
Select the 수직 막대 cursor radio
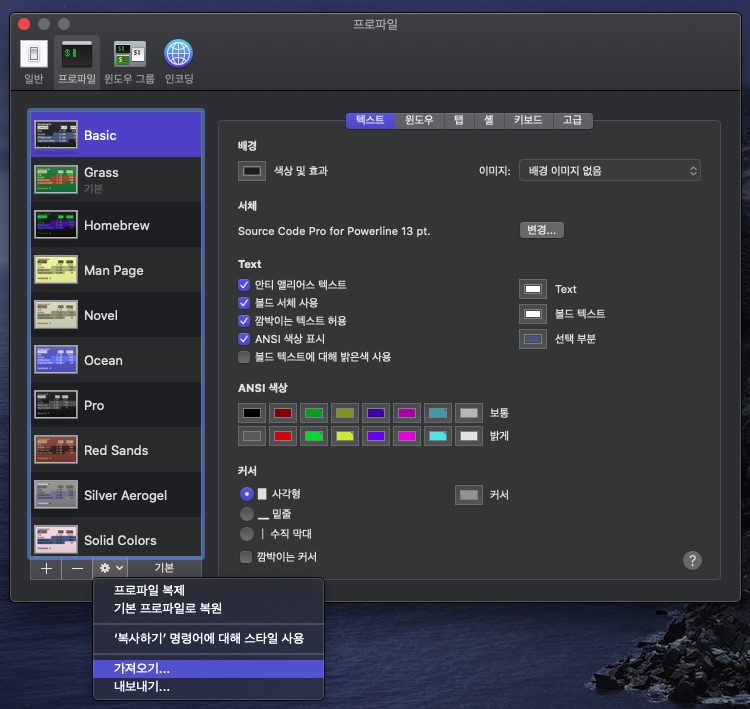(247, 533)
